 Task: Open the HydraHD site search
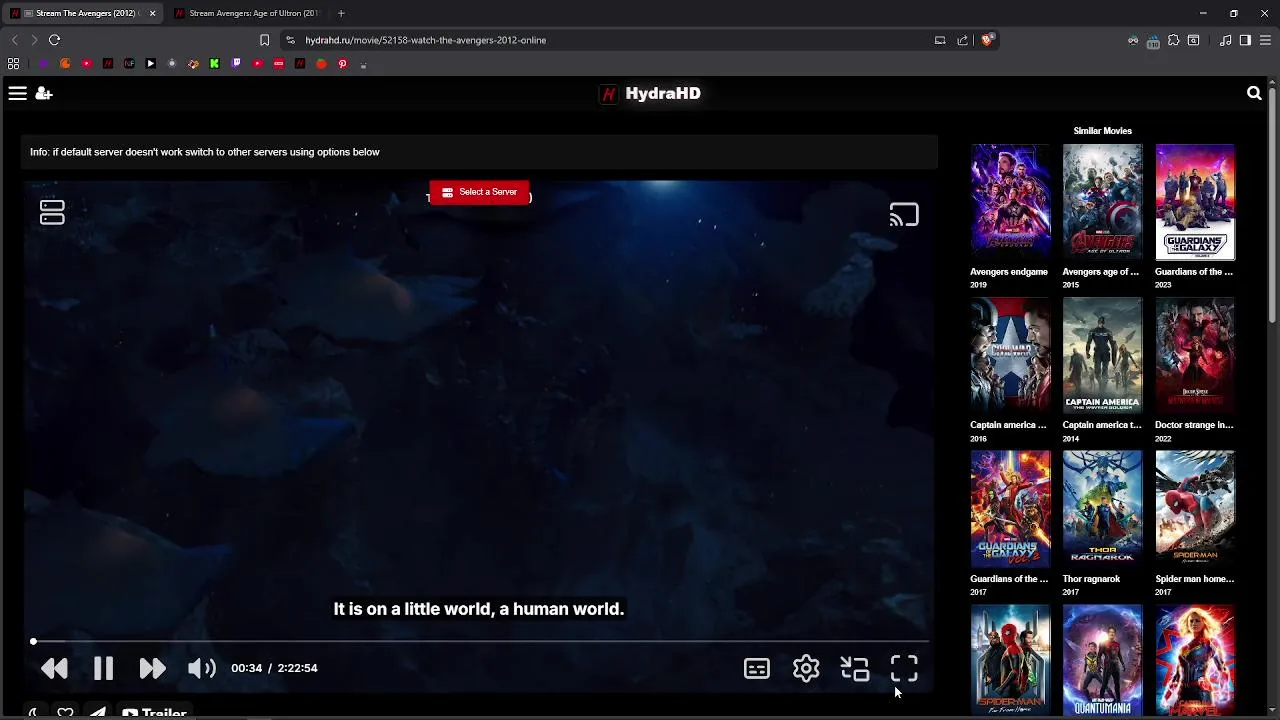[x=1254, y=93]
